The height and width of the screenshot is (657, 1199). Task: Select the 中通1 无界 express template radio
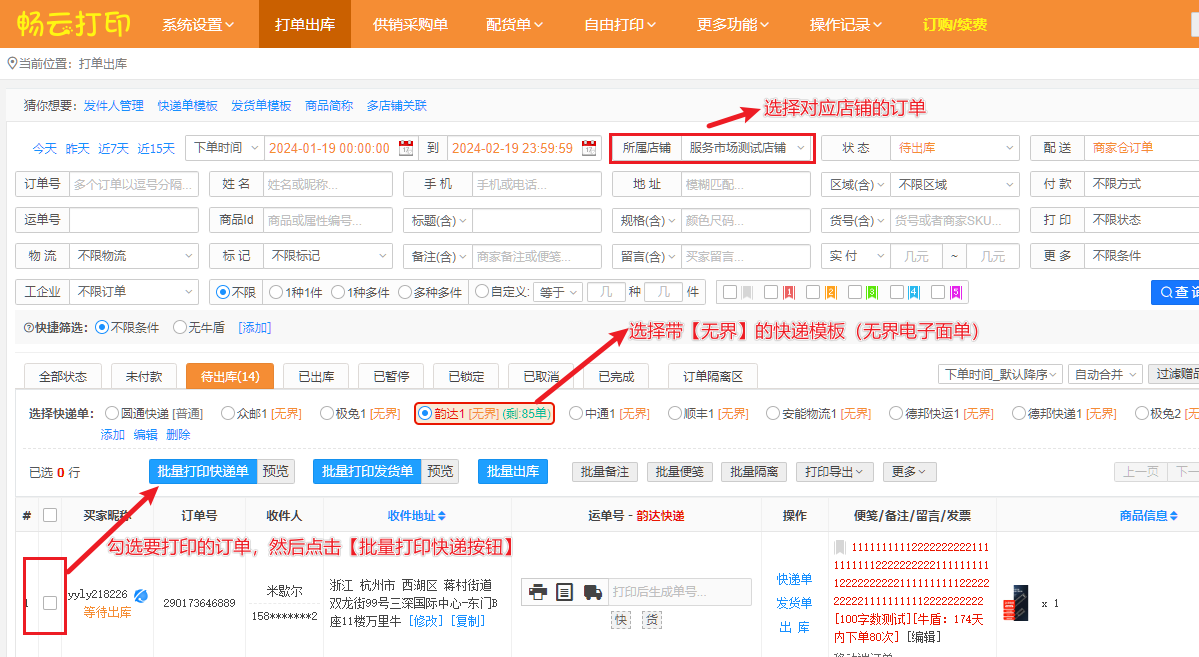[x=576, y=413]
